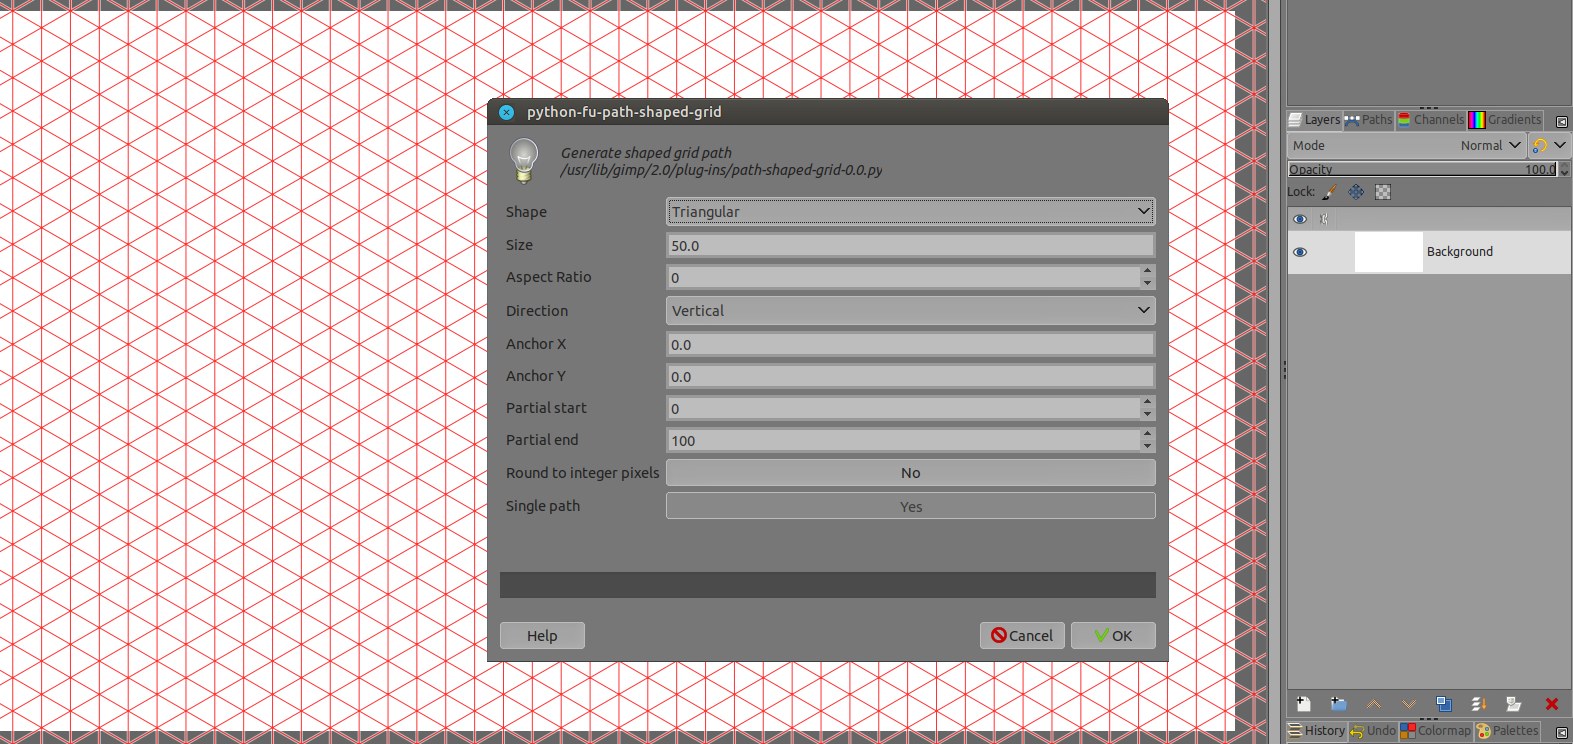Duplicate the current layer

click(1444, 704)
